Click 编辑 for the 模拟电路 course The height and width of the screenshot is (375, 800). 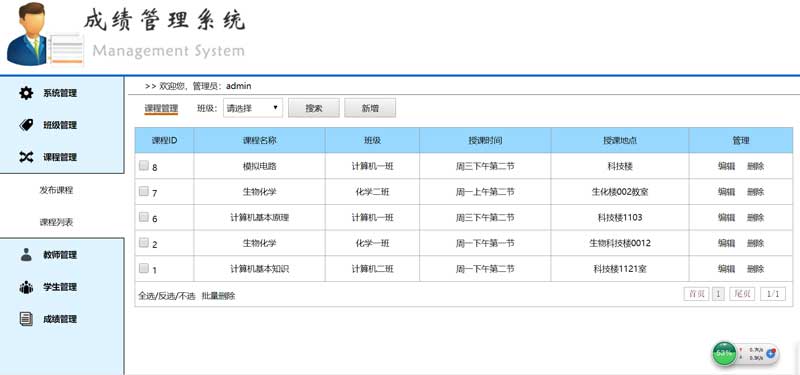727,166
